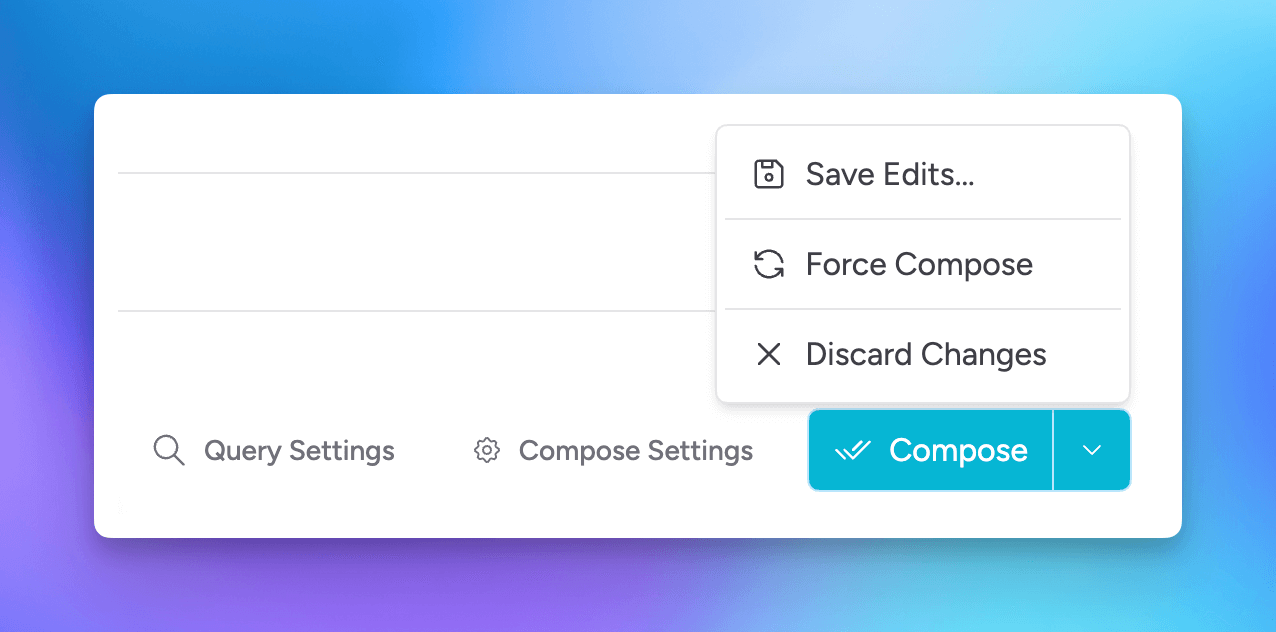1276x632 pixels.
Task: Open Compose Settings
Action: pyautogui.click(x=635, y=450)
